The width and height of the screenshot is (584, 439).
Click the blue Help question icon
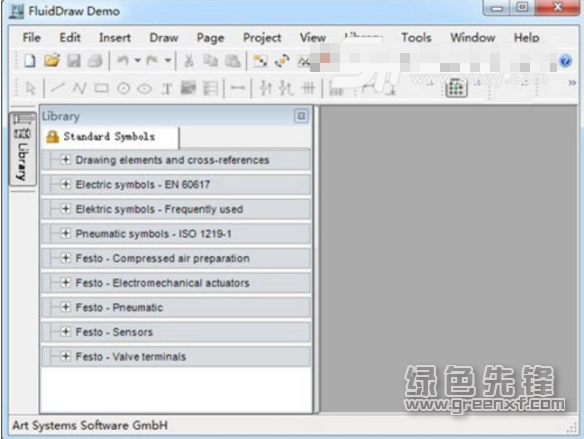click(565, 61)
